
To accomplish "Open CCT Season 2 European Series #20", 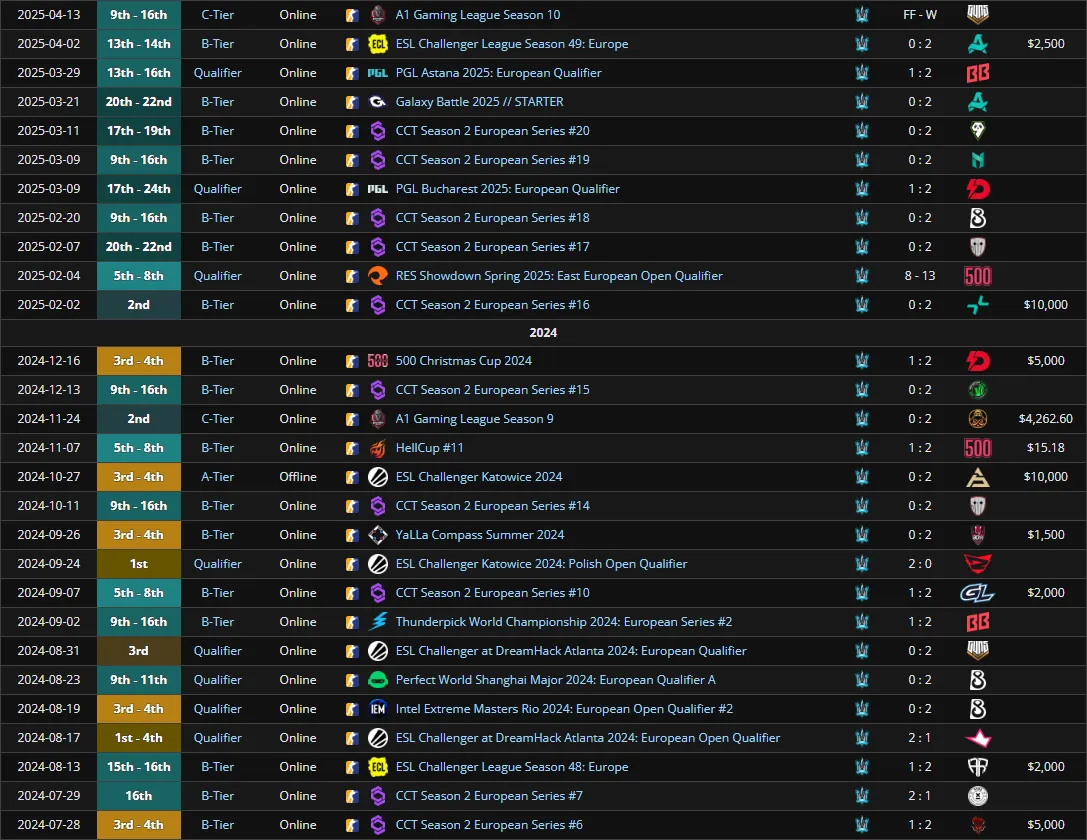I will (x=492, y=131).
